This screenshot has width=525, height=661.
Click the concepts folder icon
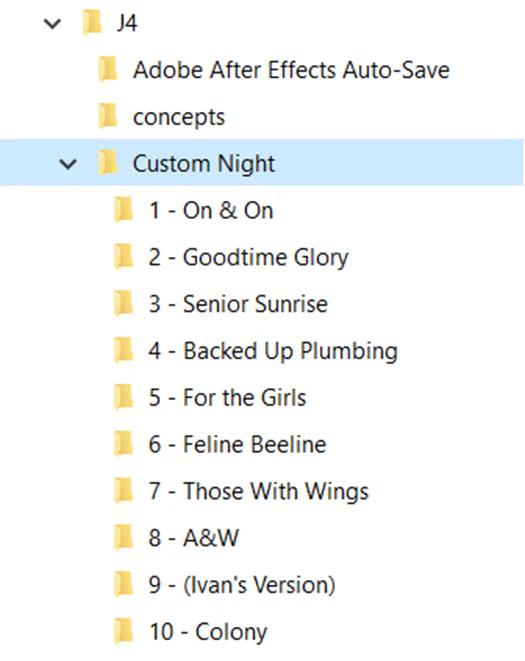(x=108, y=116)
